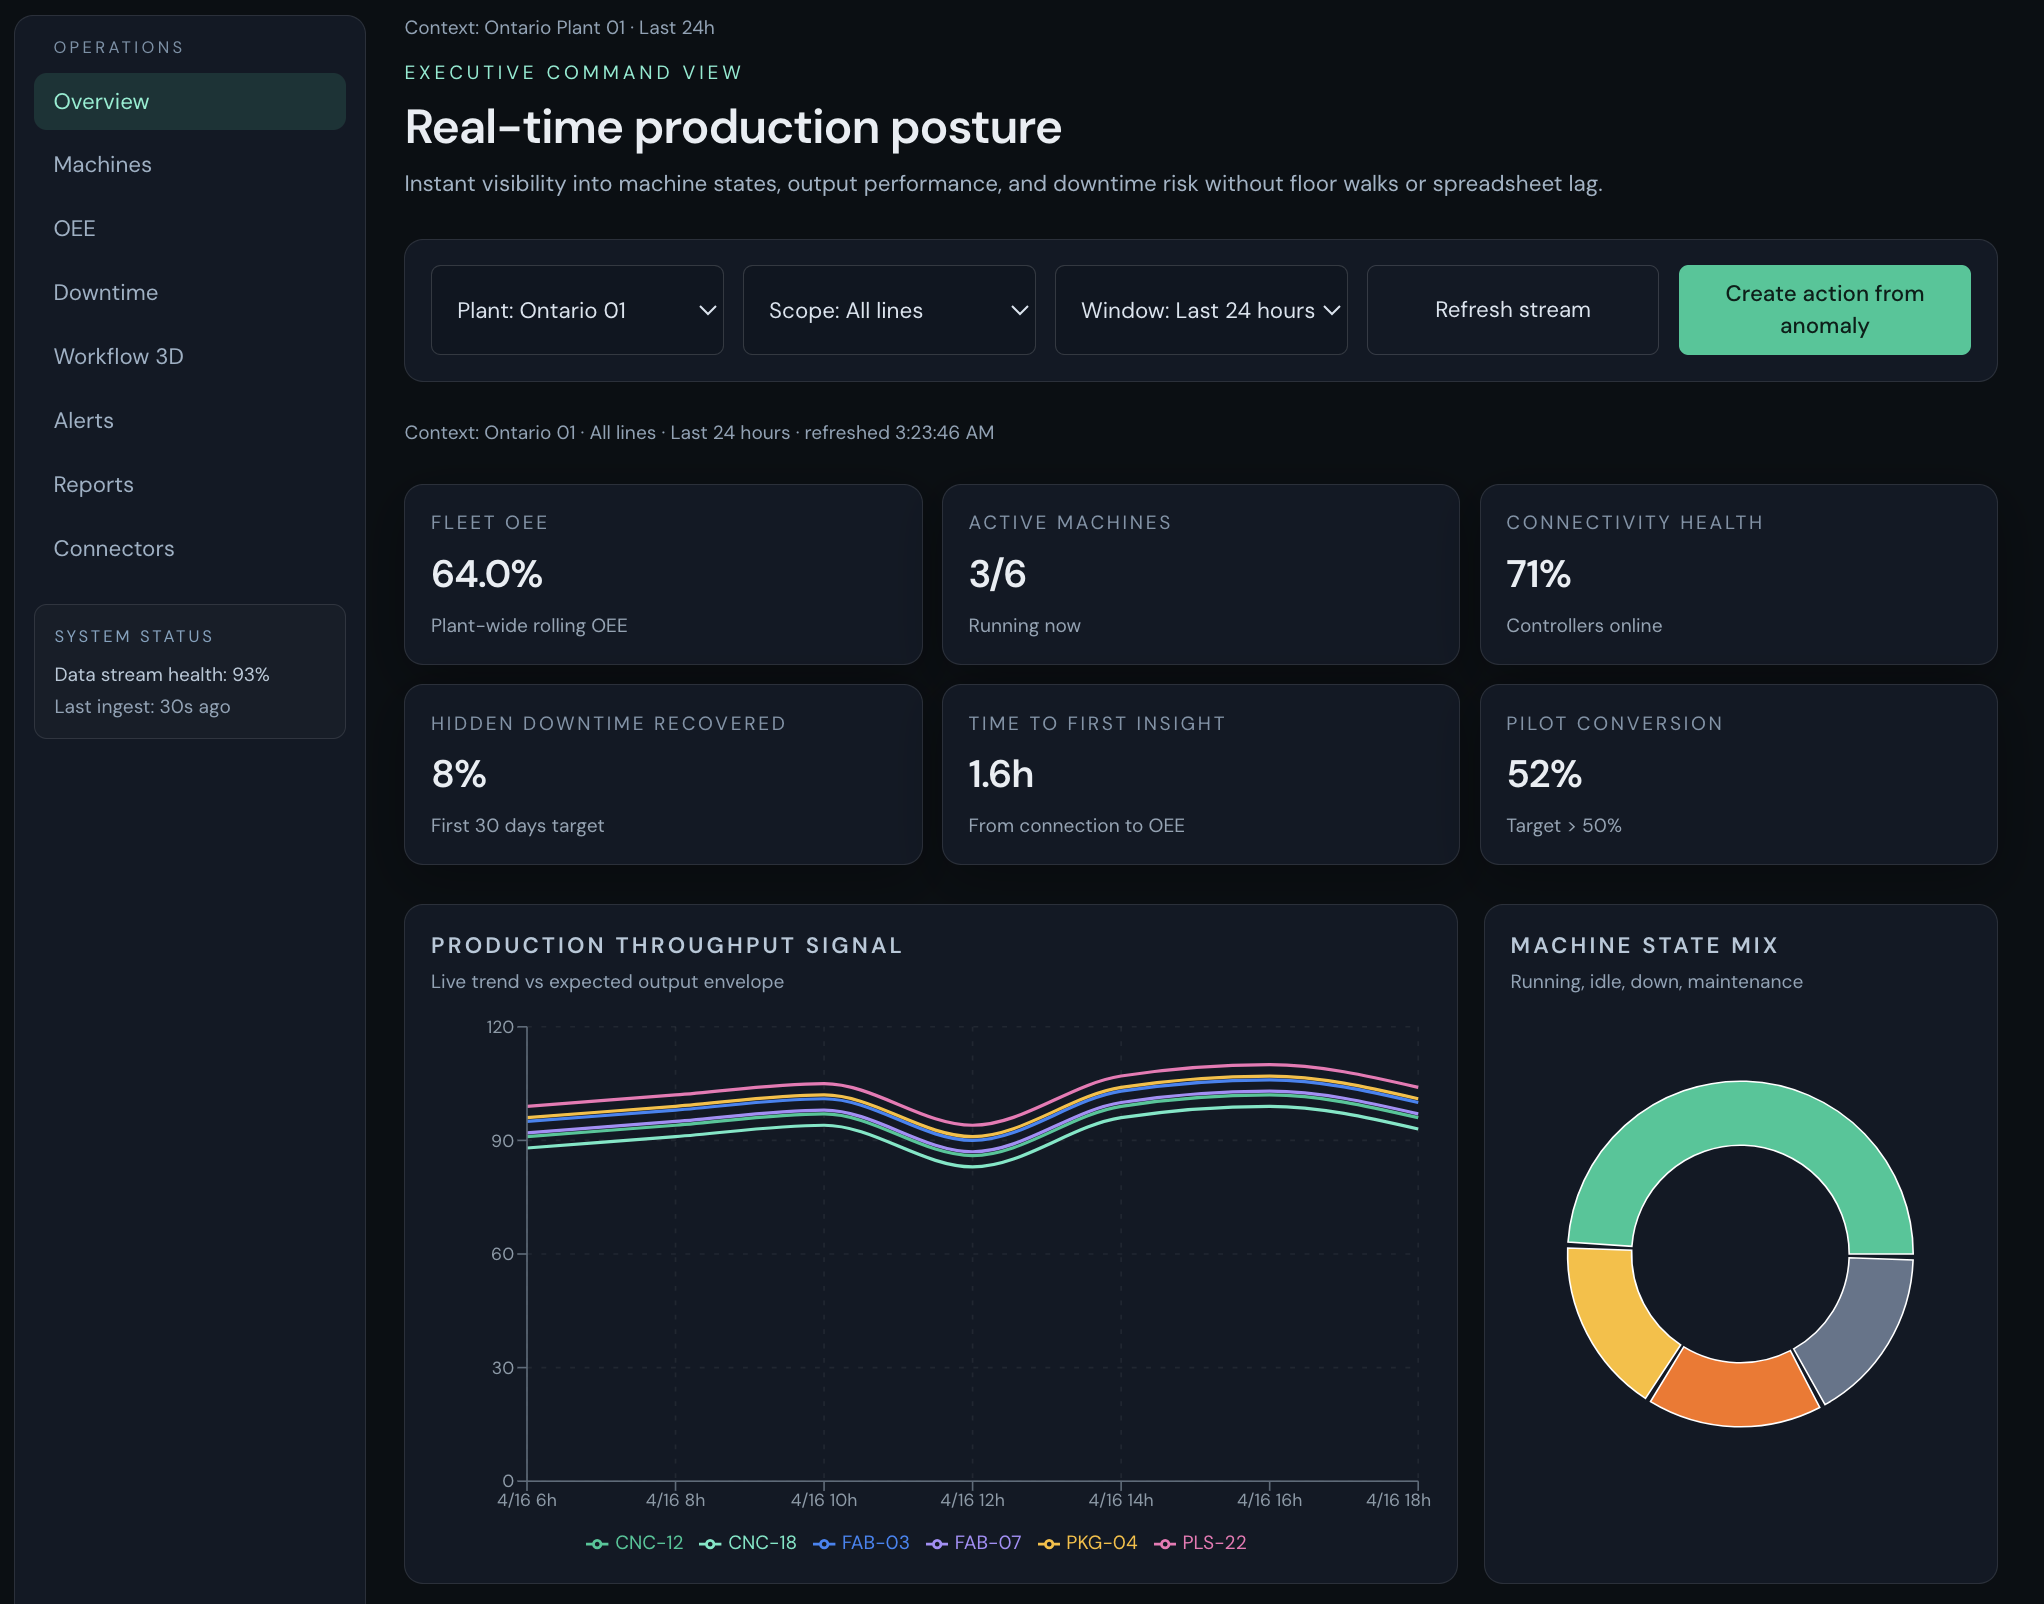Open the Downtime sidebar item
Image resolution: width=2044 pixels, height=1604 pixels.
pyautogui.click(x=106, y=293)
